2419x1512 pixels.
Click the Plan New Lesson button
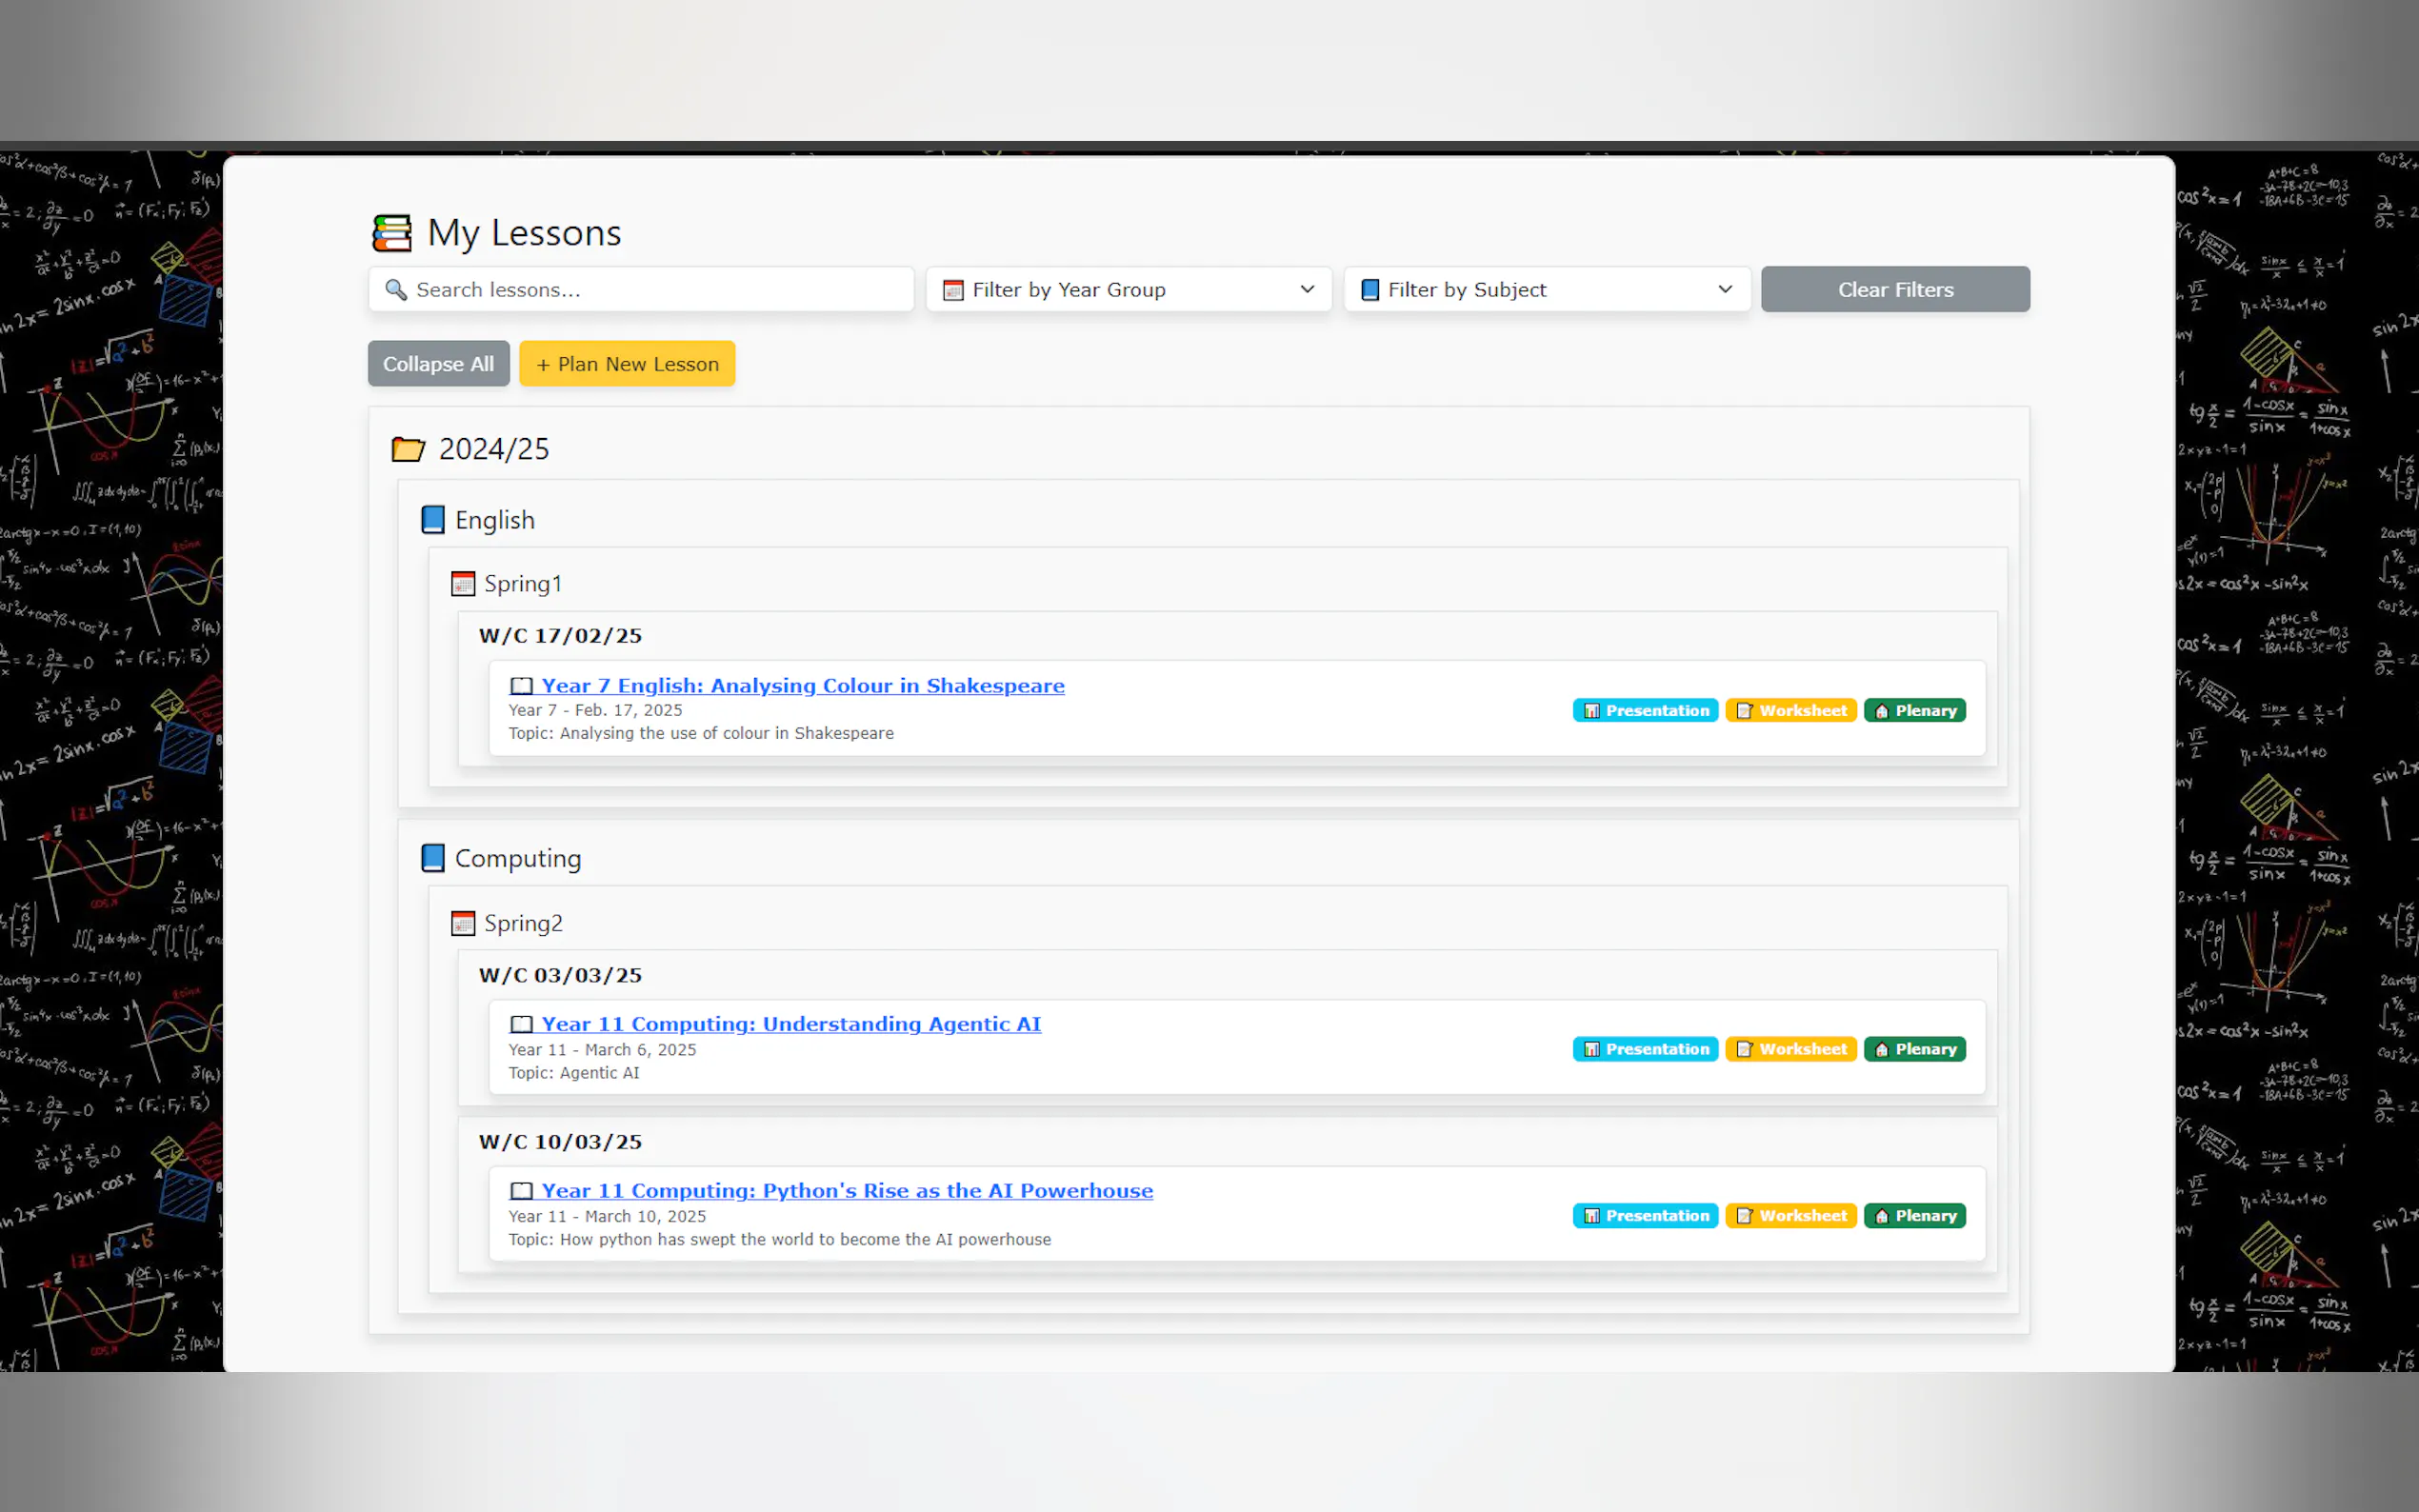[627, 364]
